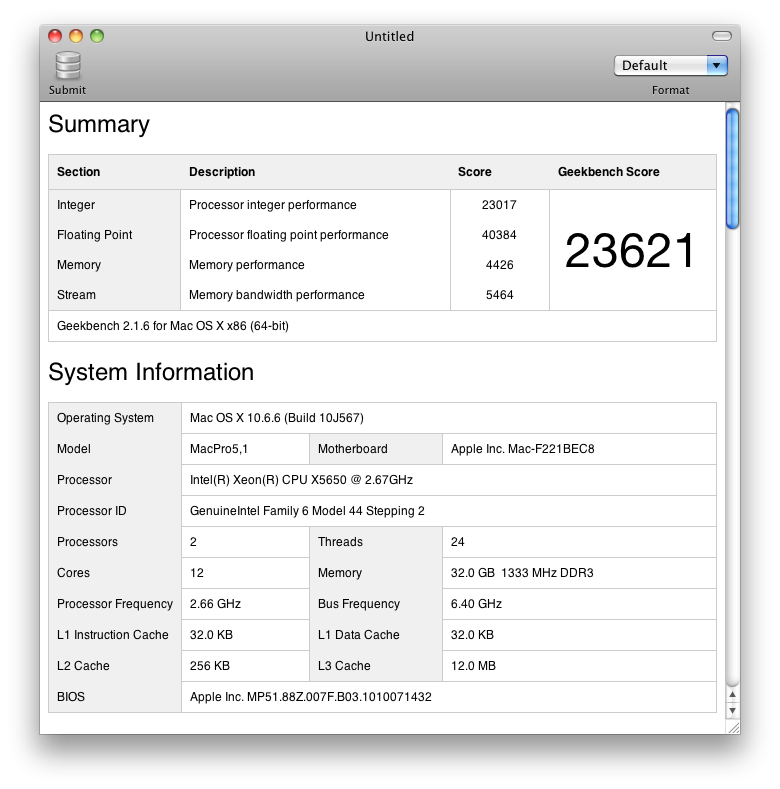Image resolution: width=780 pixels, height=789 pixels.
Task: Click the Stream score 5464
Action: (500, 295)
